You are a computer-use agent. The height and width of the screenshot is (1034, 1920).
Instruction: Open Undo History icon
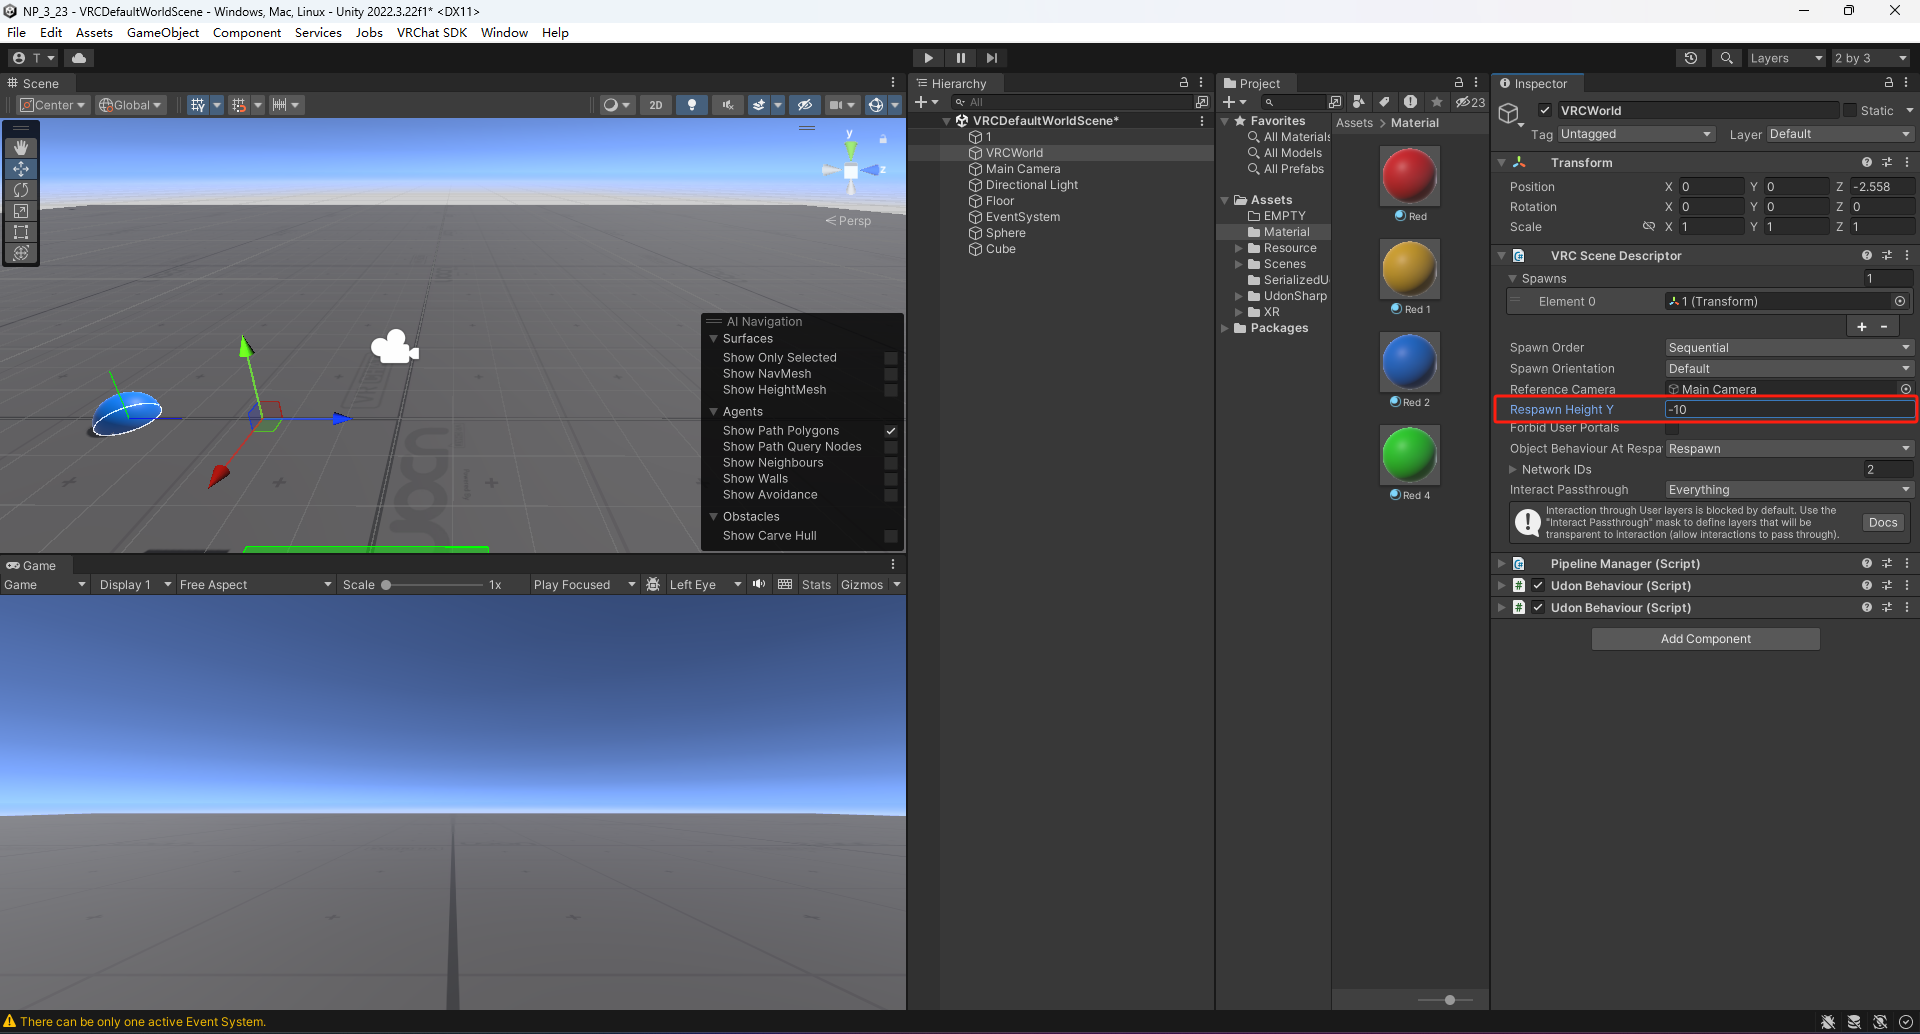point(1691,58)
